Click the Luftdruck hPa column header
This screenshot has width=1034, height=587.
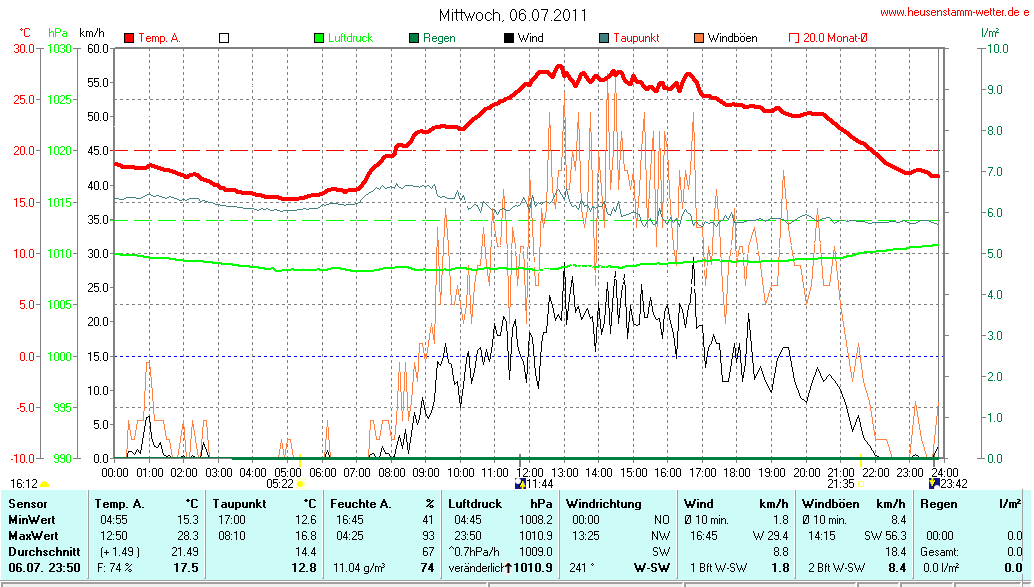pyautogui.click(x=500, y=503)
